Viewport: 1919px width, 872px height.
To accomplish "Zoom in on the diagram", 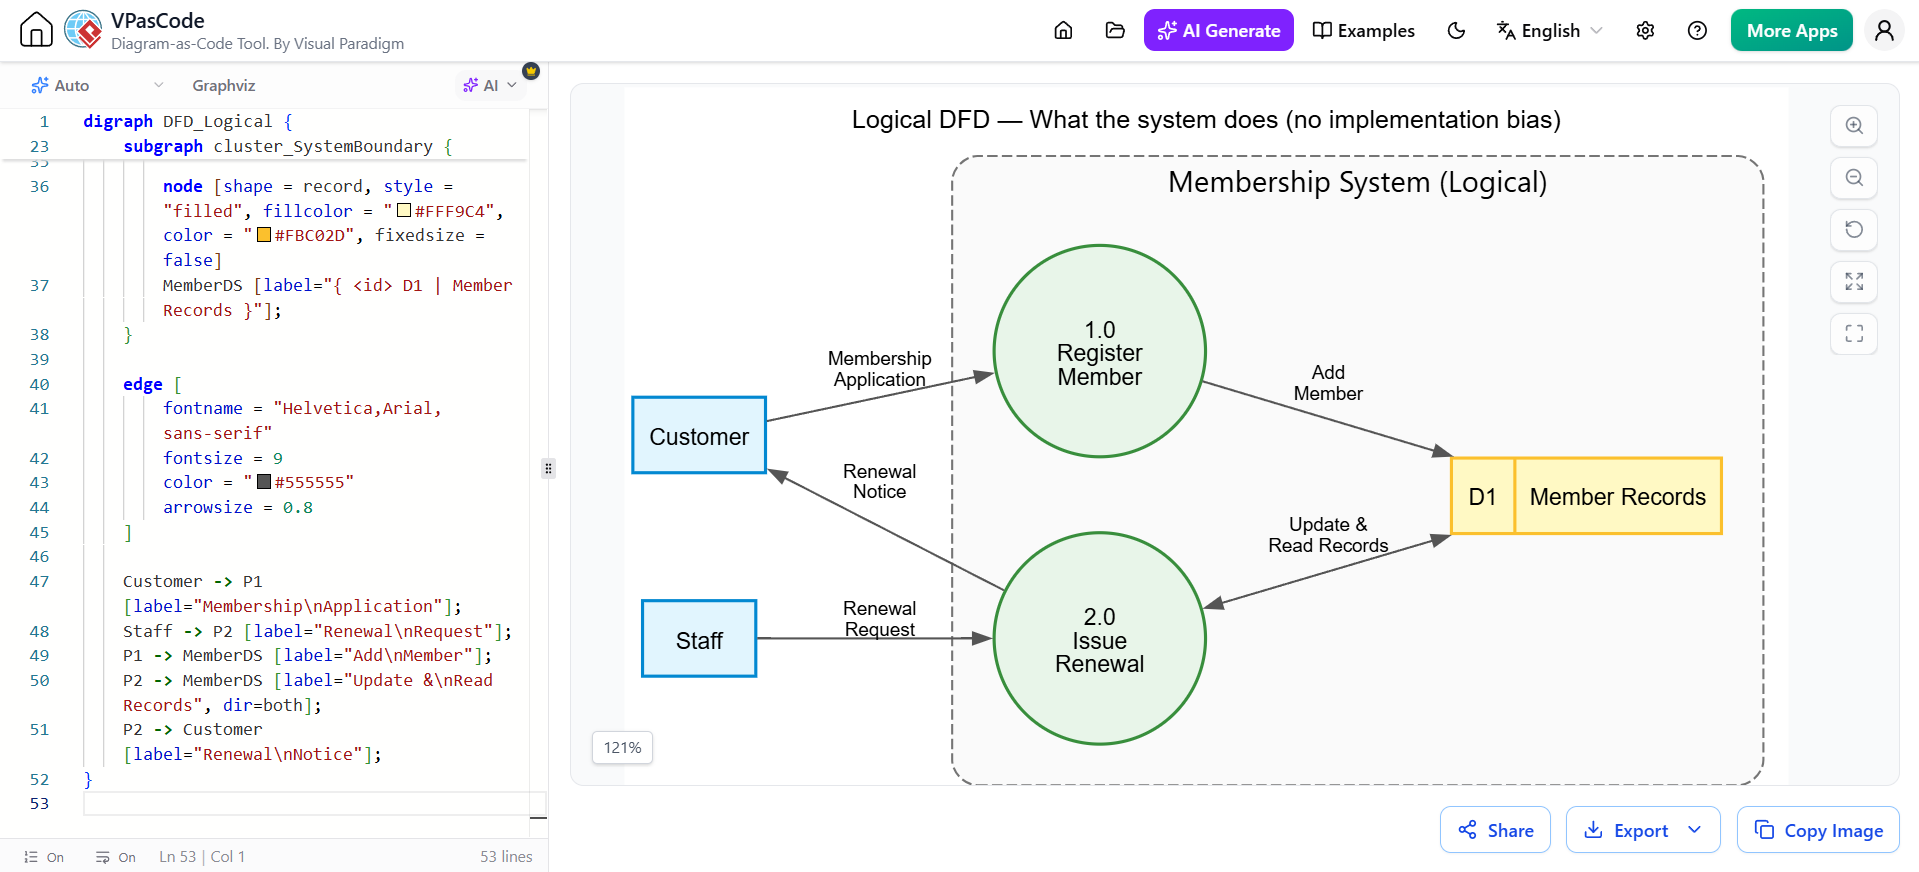I will 1854,126.
